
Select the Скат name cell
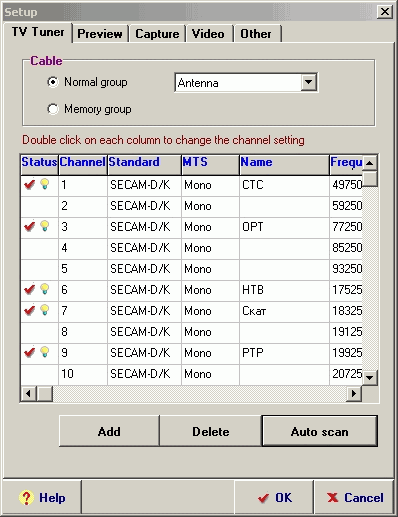284,311
